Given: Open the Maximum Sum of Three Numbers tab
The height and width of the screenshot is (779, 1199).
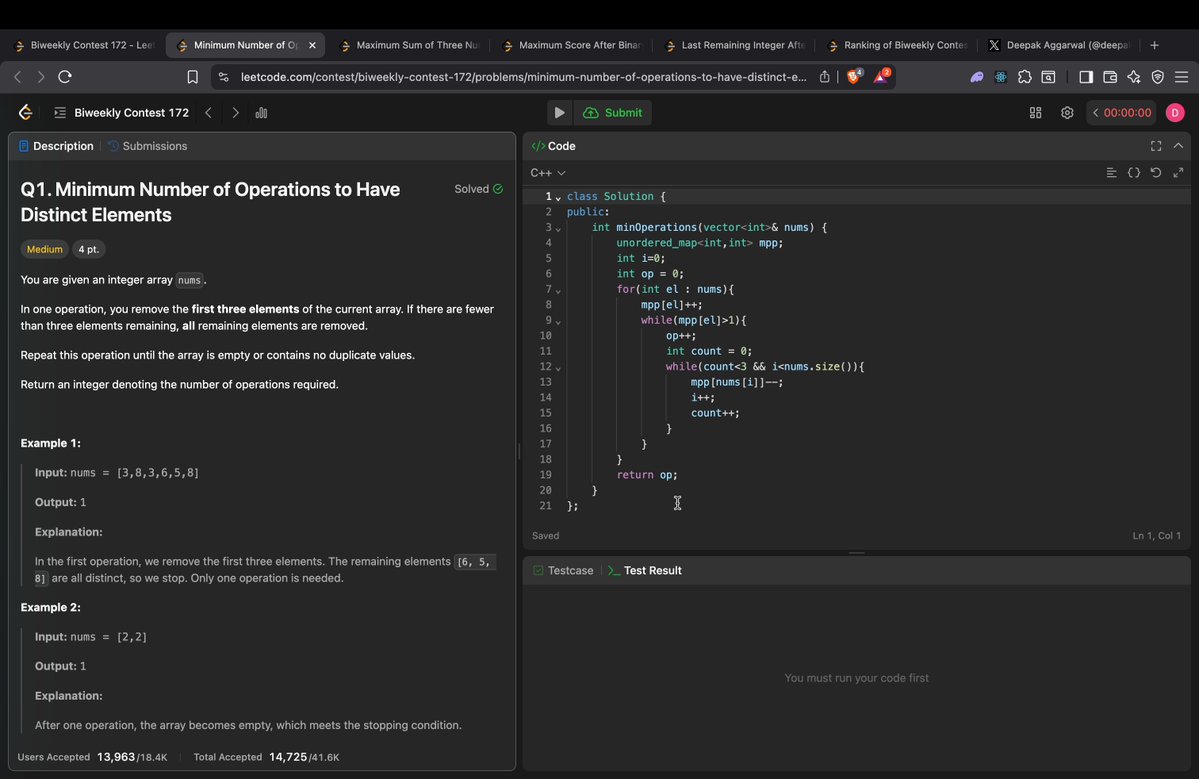Looking at the screenshot, I should point(410,45).
